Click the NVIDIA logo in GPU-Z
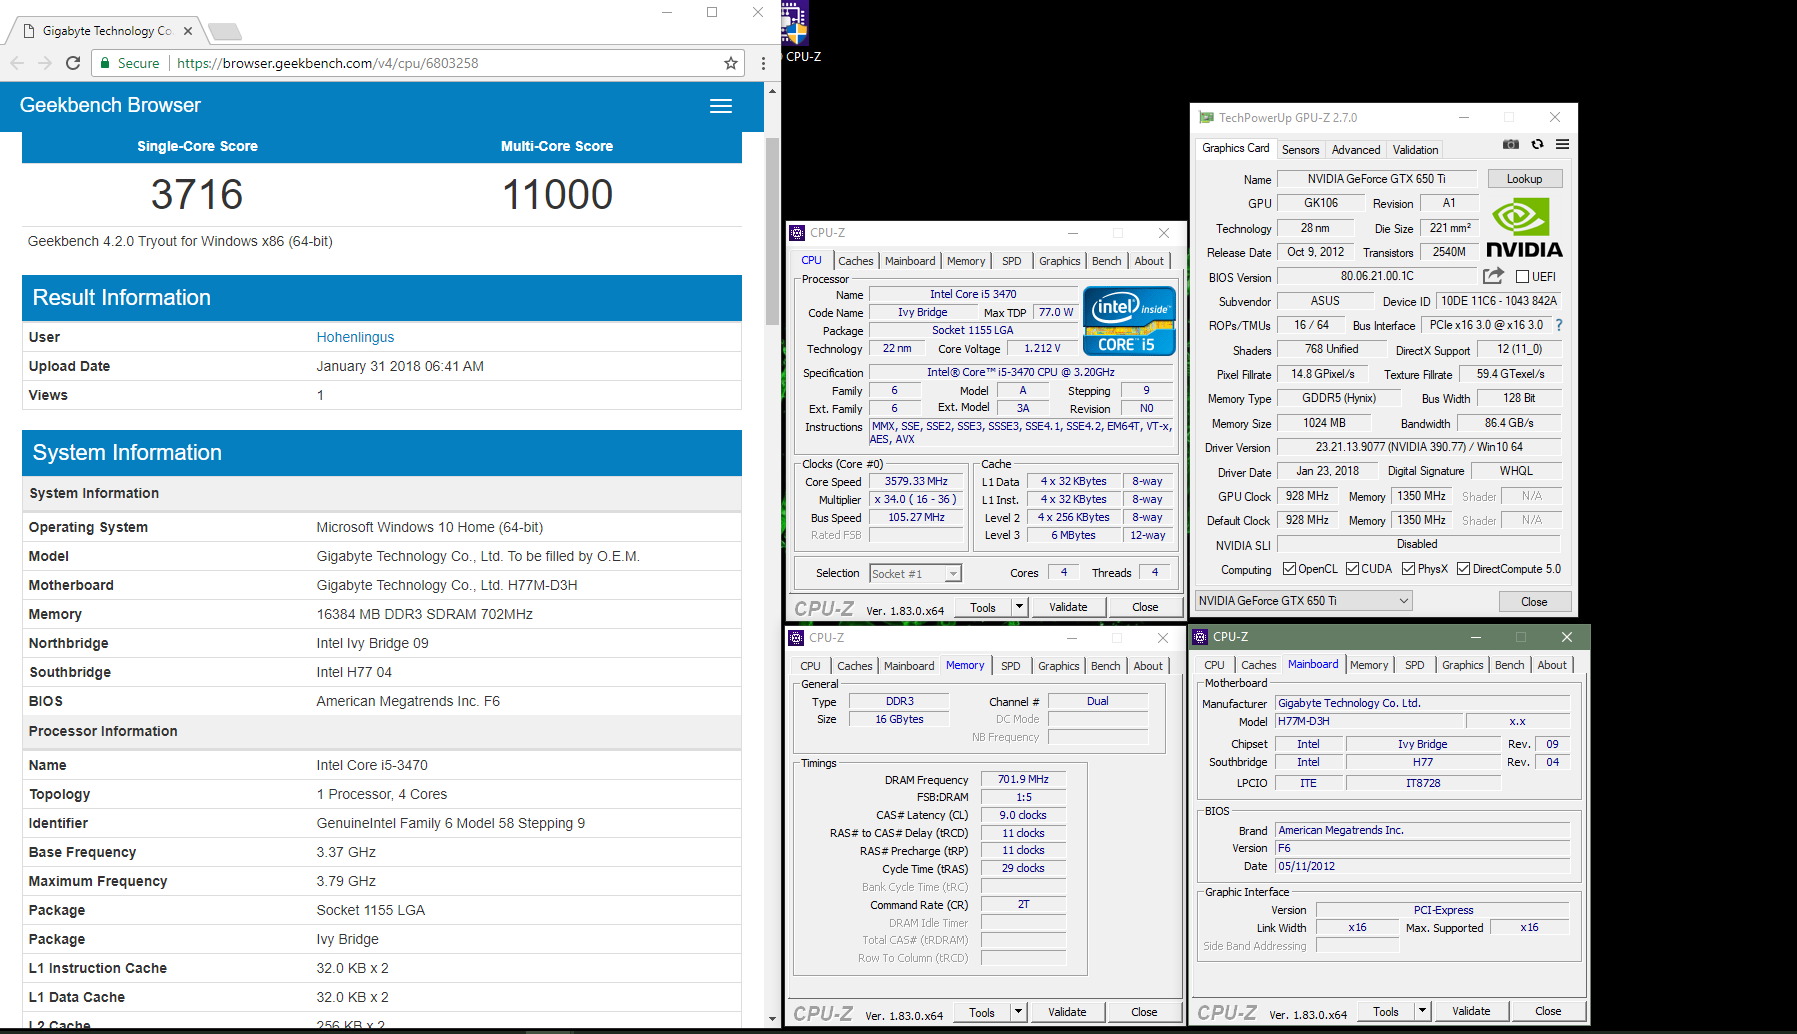The image size is (1797, 1034). tap(1524, 229)
